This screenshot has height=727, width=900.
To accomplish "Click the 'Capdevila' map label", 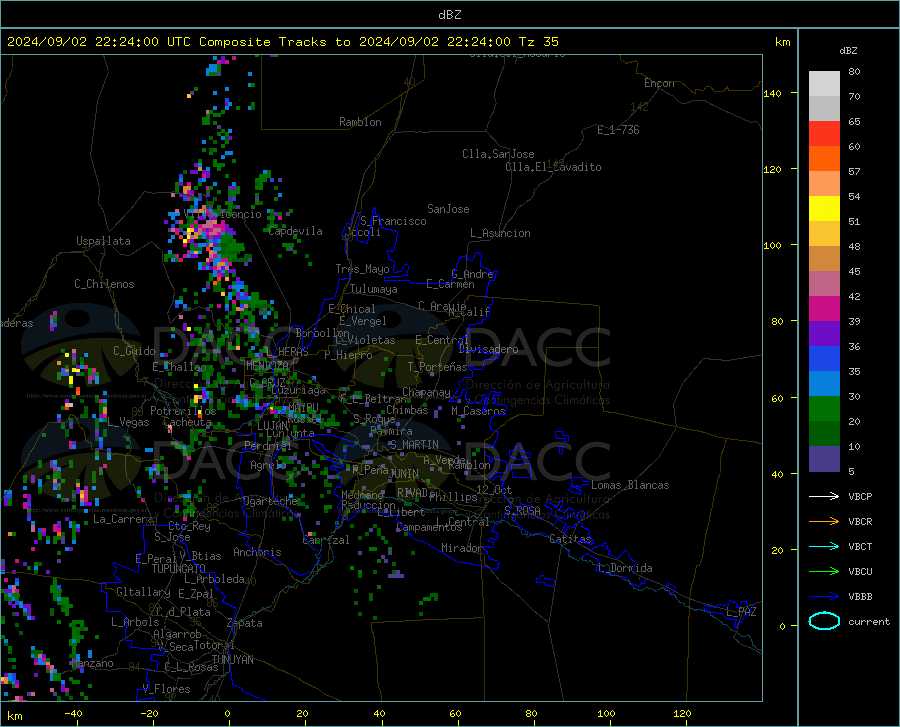I will (x=296, y=231).
